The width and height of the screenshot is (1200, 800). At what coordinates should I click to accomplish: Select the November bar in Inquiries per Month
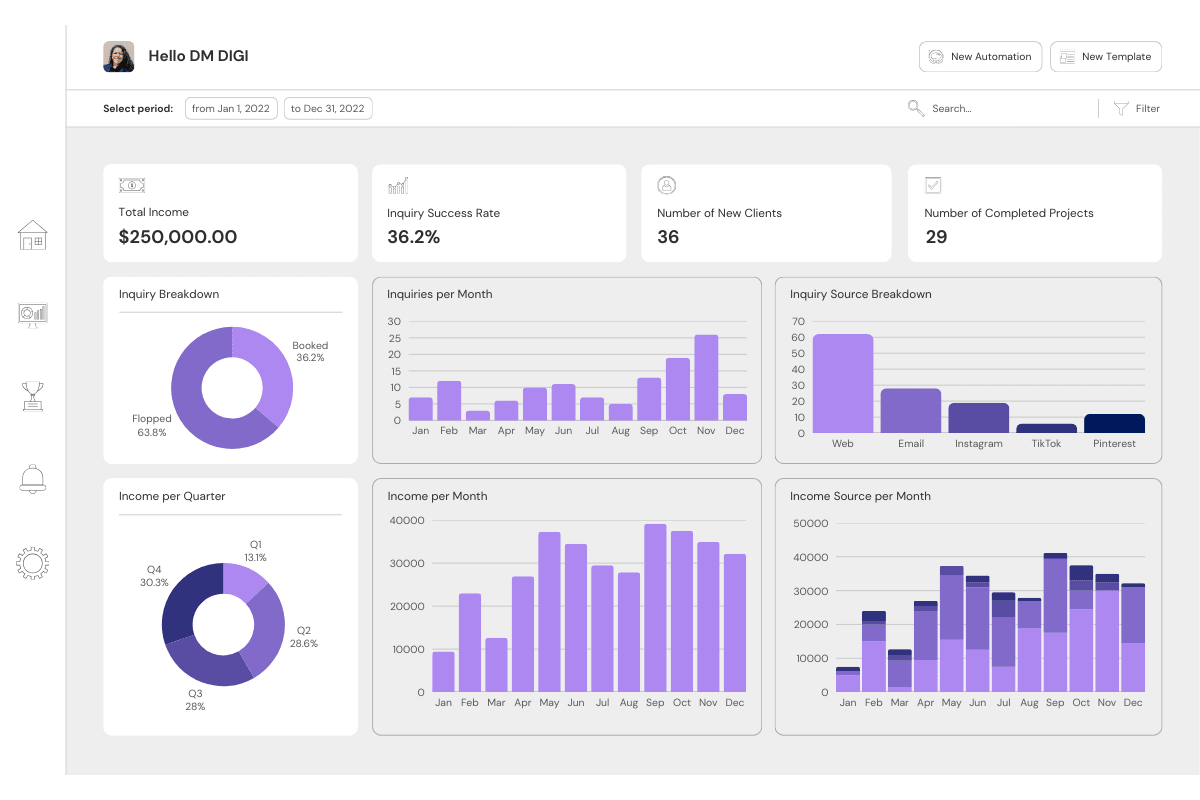[x=706, y=377]
